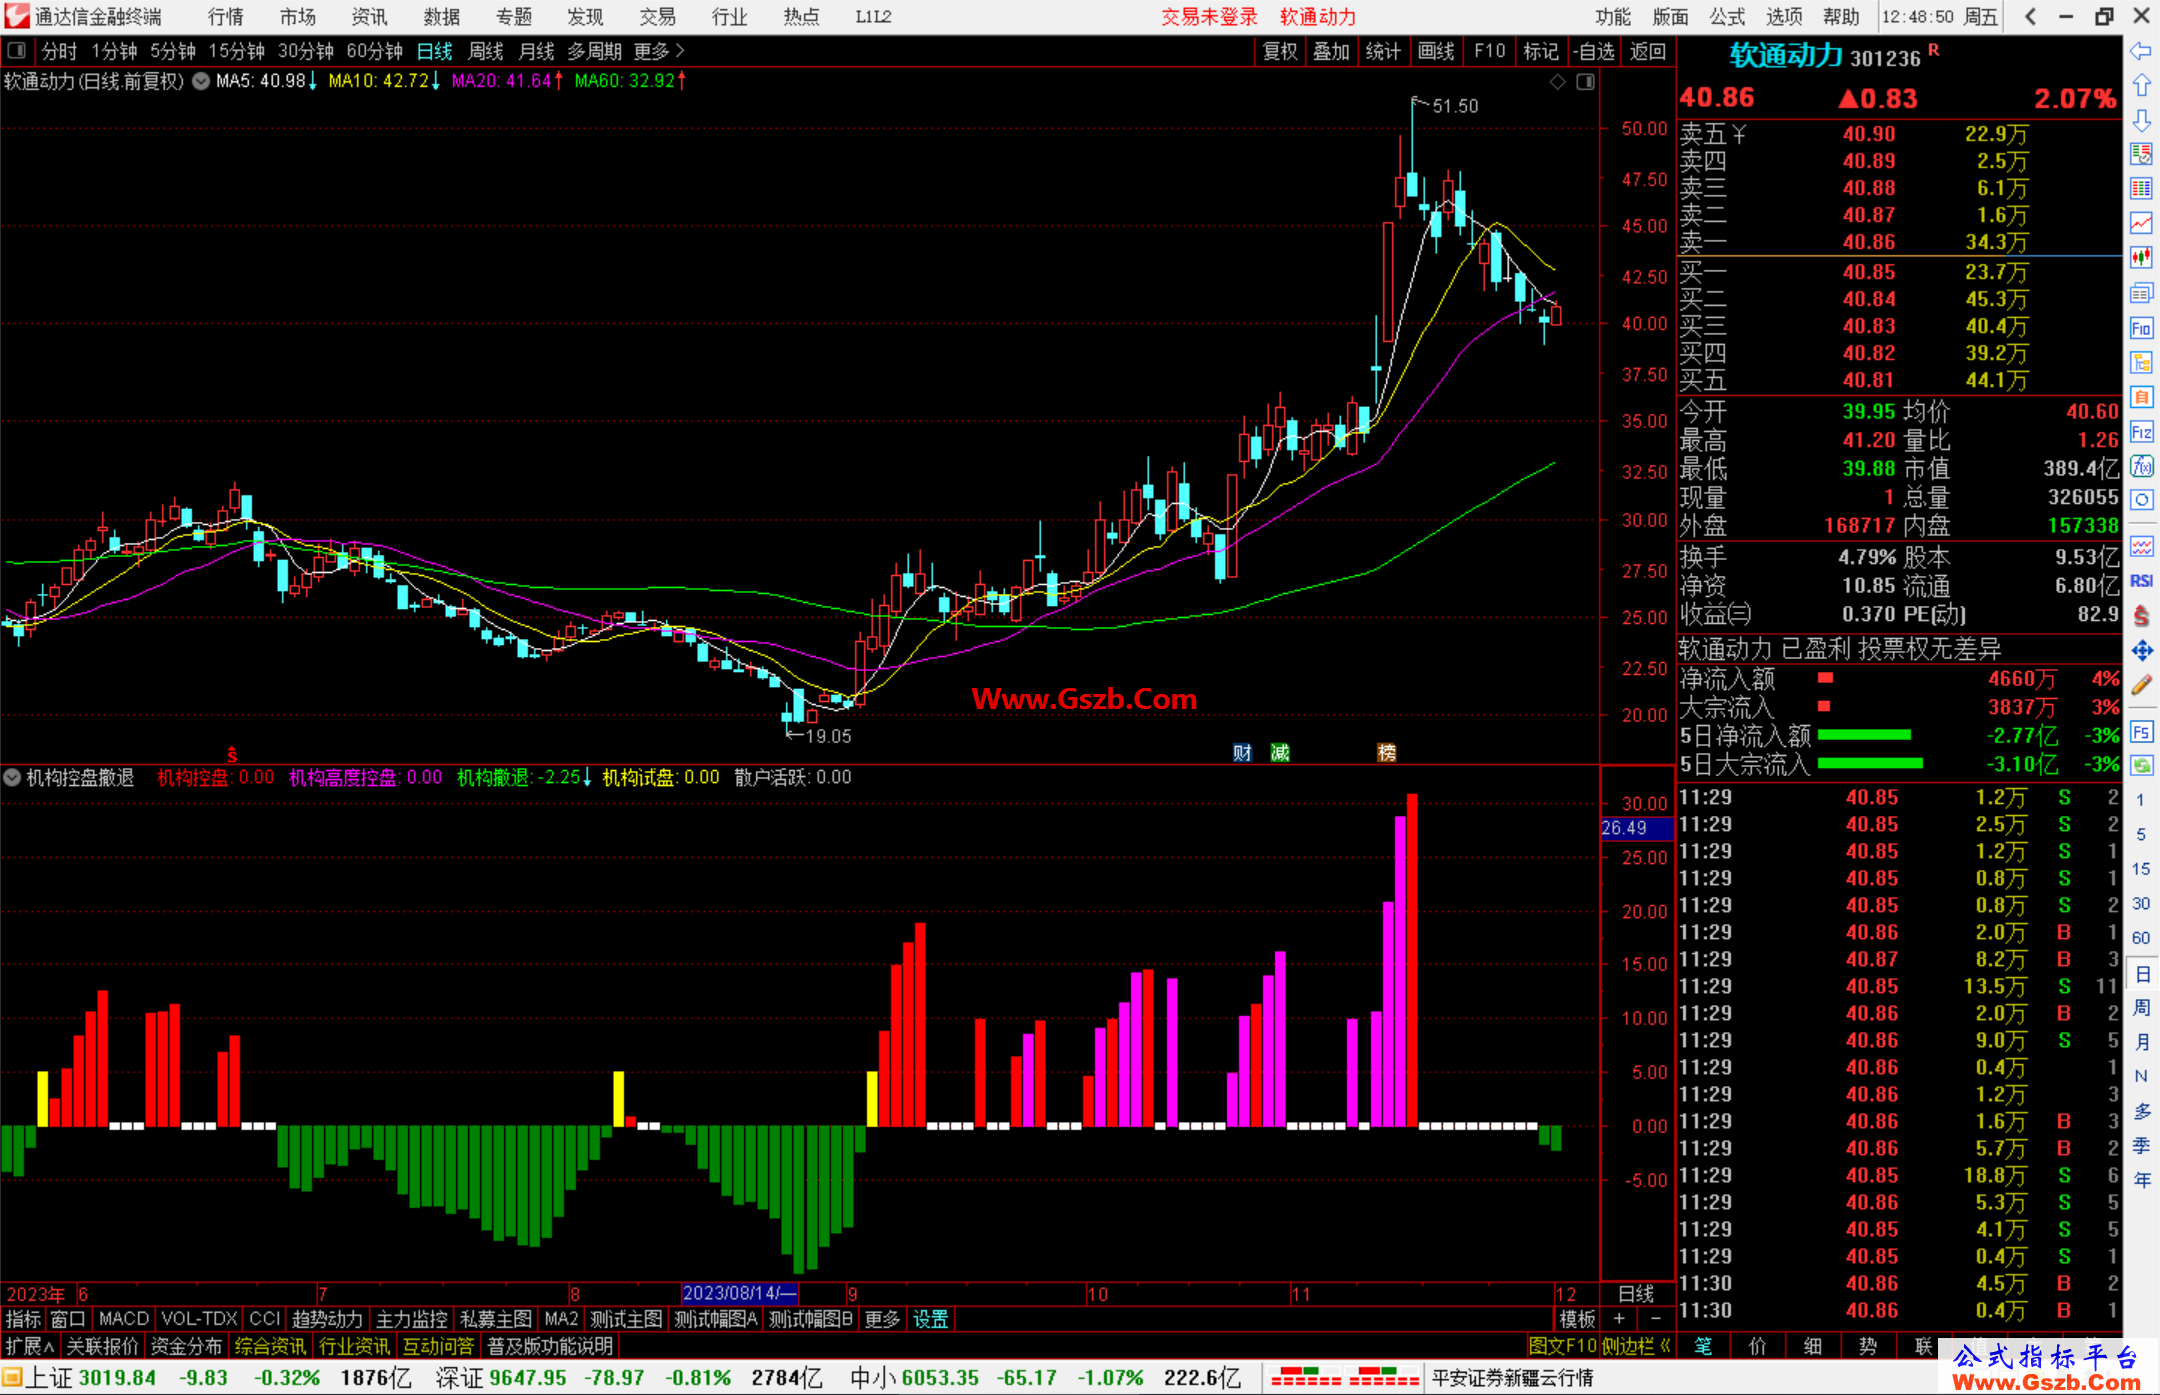Image resolution: width=2160 pixels, height=1395 pixels.
Task: Click the multi-window news sidebar icon
Action: (2141, 293)
